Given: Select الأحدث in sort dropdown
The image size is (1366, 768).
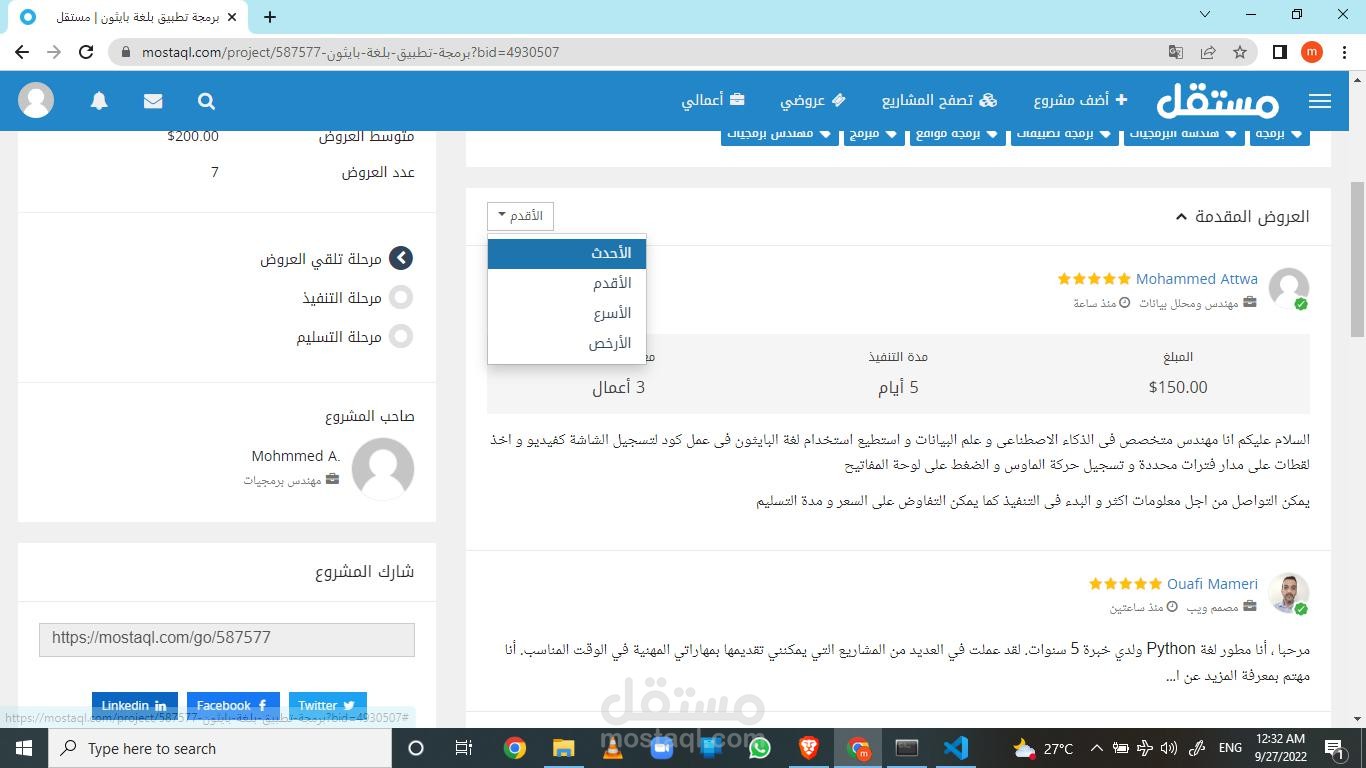Looking at the screenshot, I should click(x=567, y=253).
